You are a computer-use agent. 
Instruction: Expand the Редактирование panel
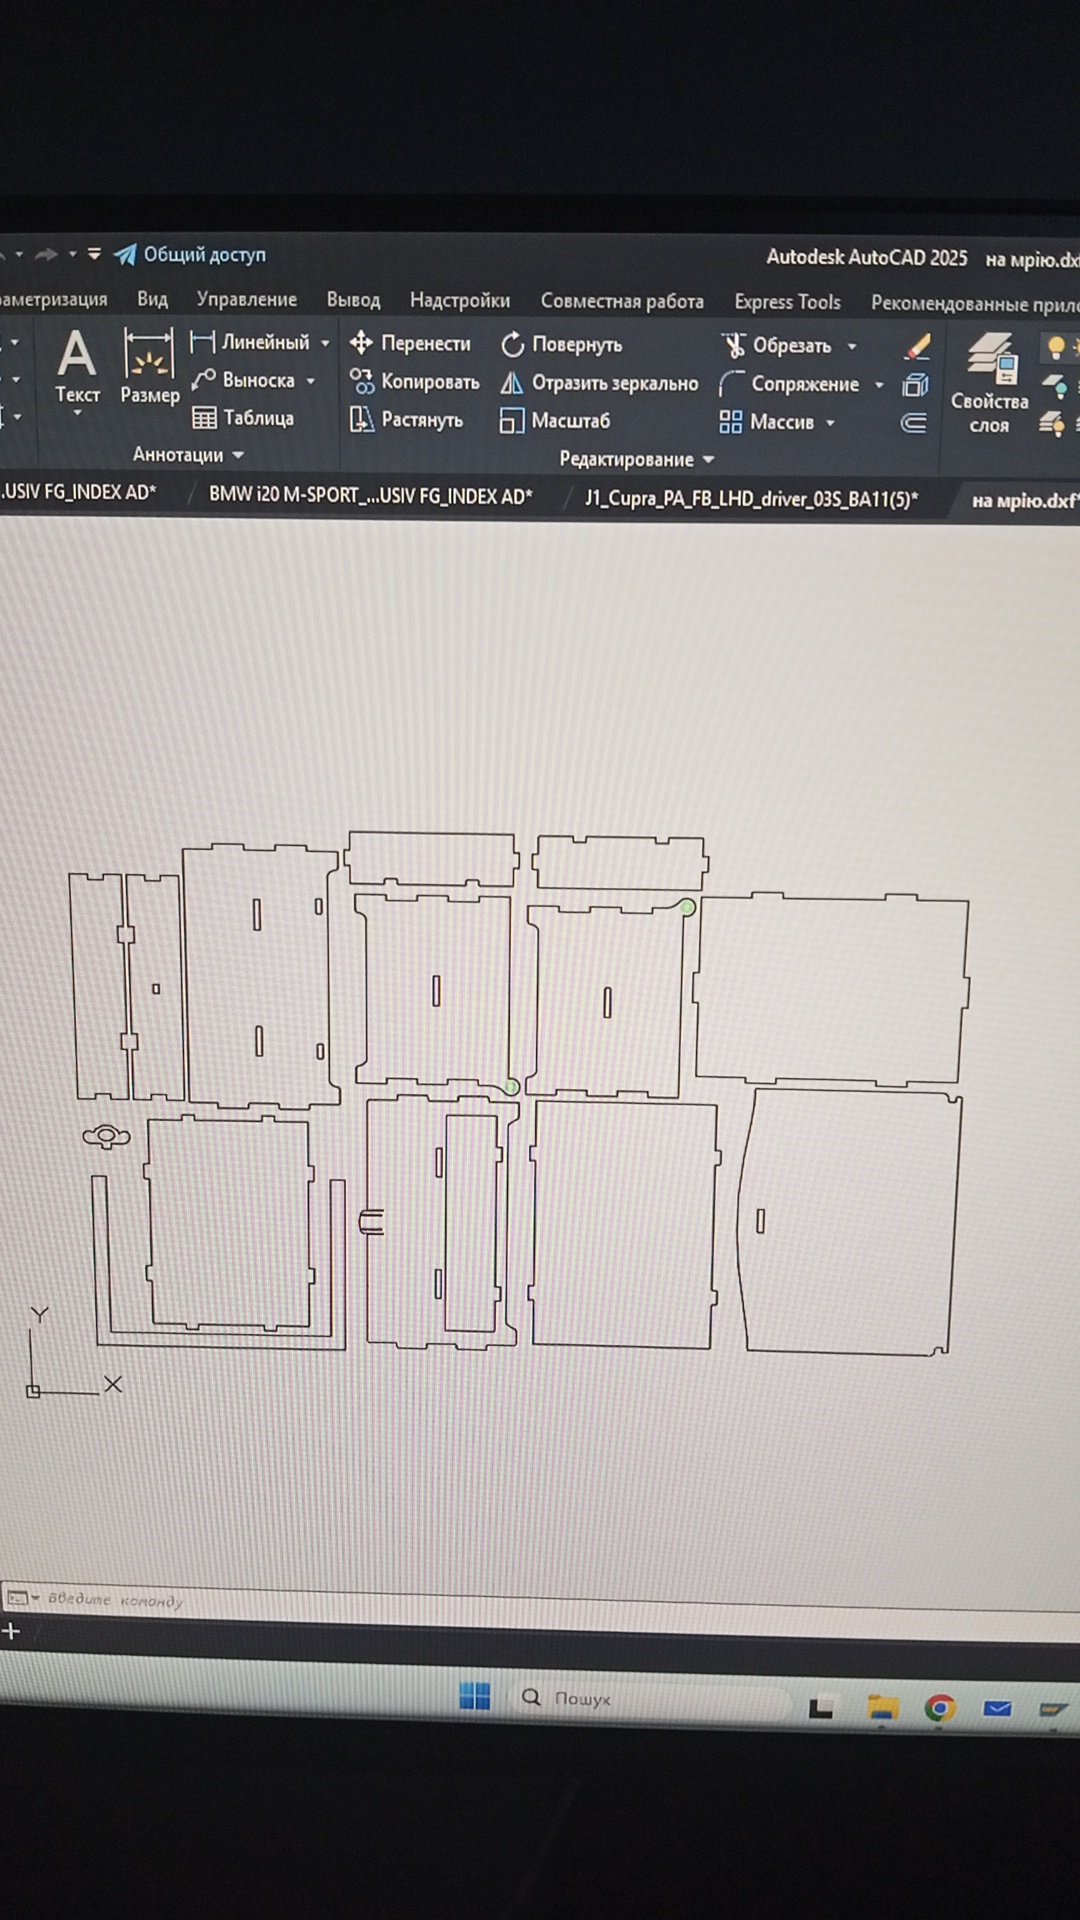tap(637, 460)
